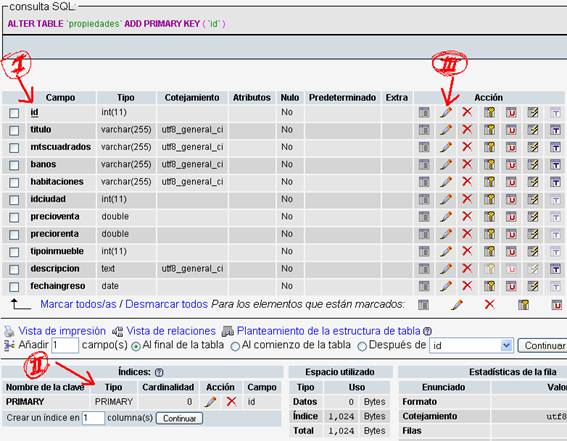Click unique index icon on mtscuadrados row
Image resolution: width=567 pixels, height=441 pixels.
511,147
